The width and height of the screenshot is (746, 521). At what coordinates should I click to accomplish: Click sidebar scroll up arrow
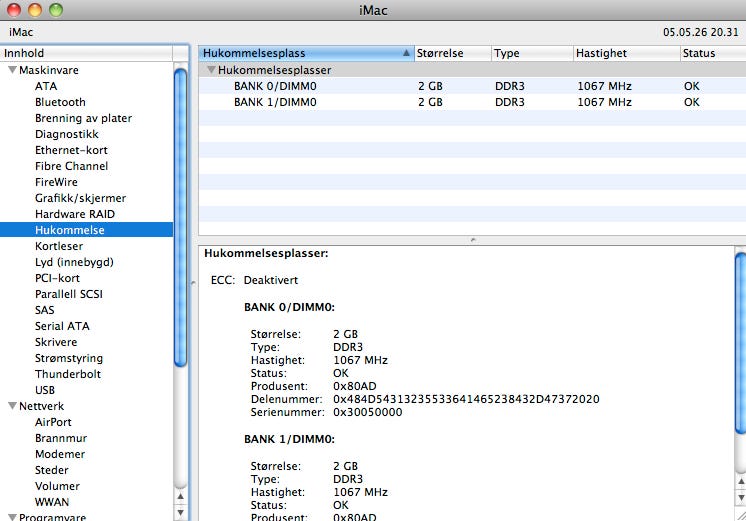coord(180,496)
